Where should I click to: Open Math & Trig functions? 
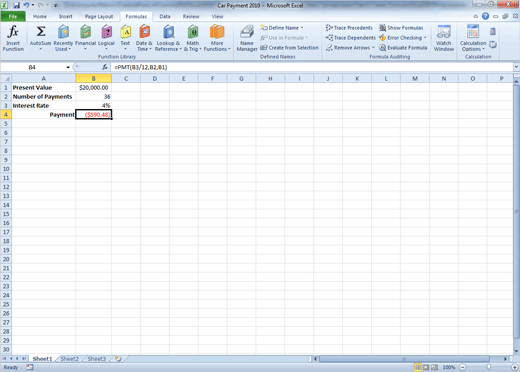coord(193,38)
